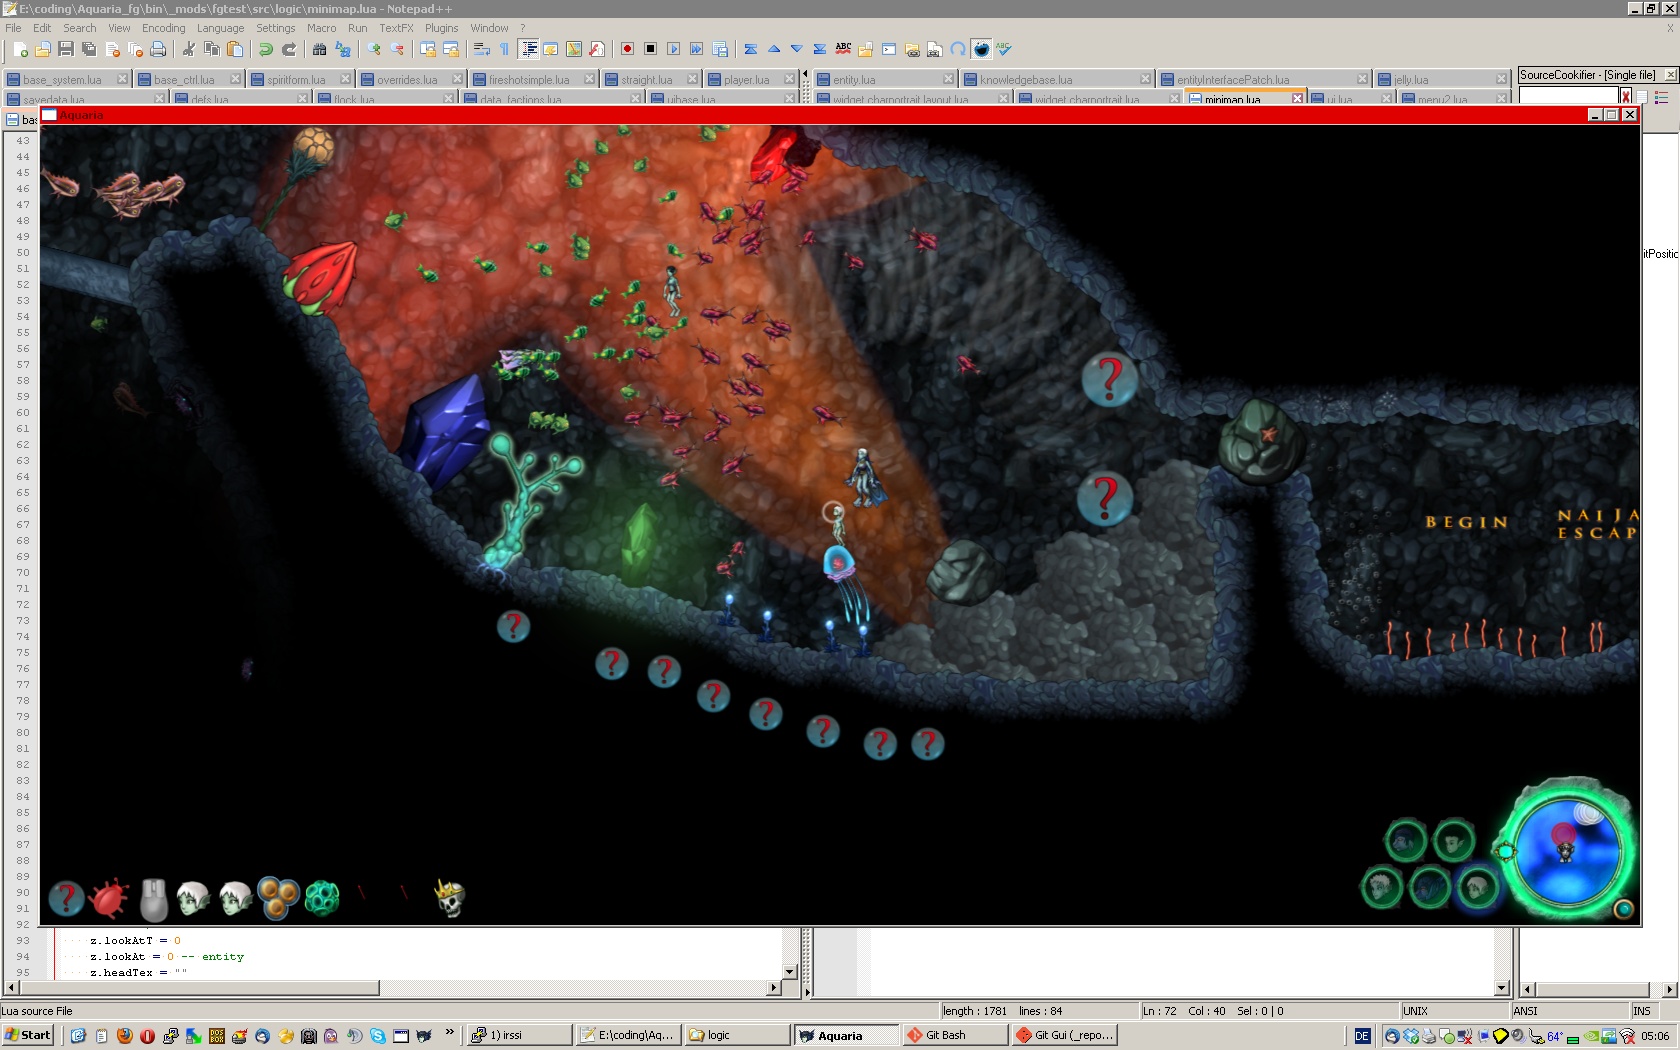Screen dimensions: 1680x1050
Task: Open the Encoding menu
Action: [164, 28]
